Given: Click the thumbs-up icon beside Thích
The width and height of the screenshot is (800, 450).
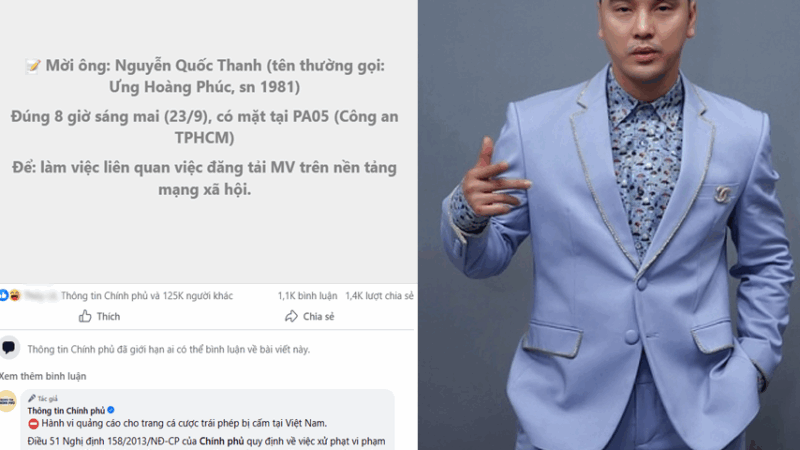Looking at the screenshot, I should 85,316.
